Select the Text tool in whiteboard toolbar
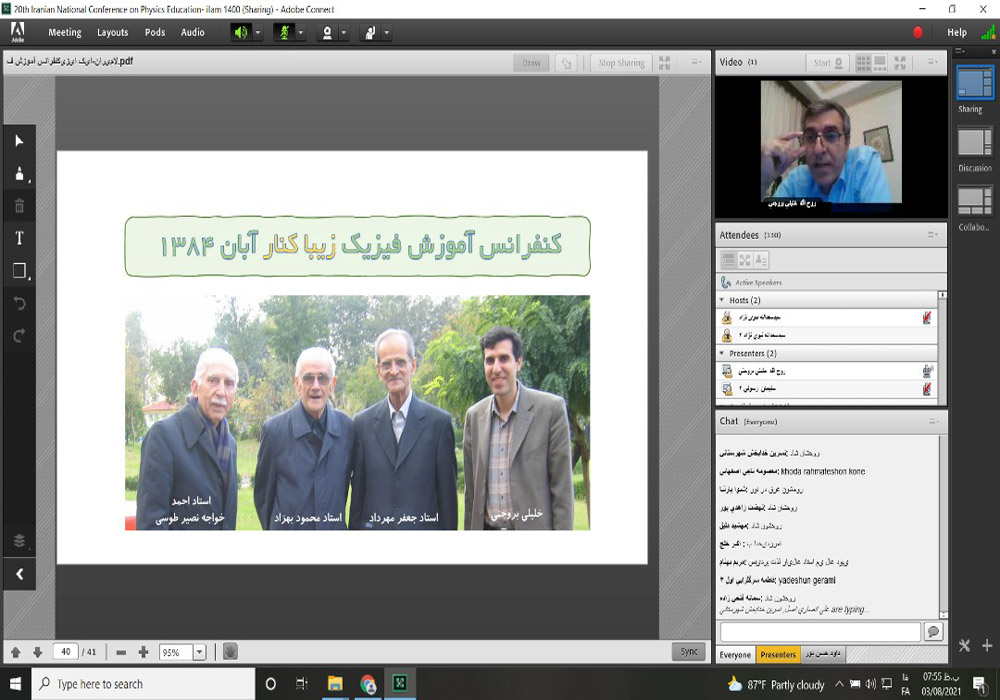This screenshot has height=700, width=1000. (x=19, y=238)
